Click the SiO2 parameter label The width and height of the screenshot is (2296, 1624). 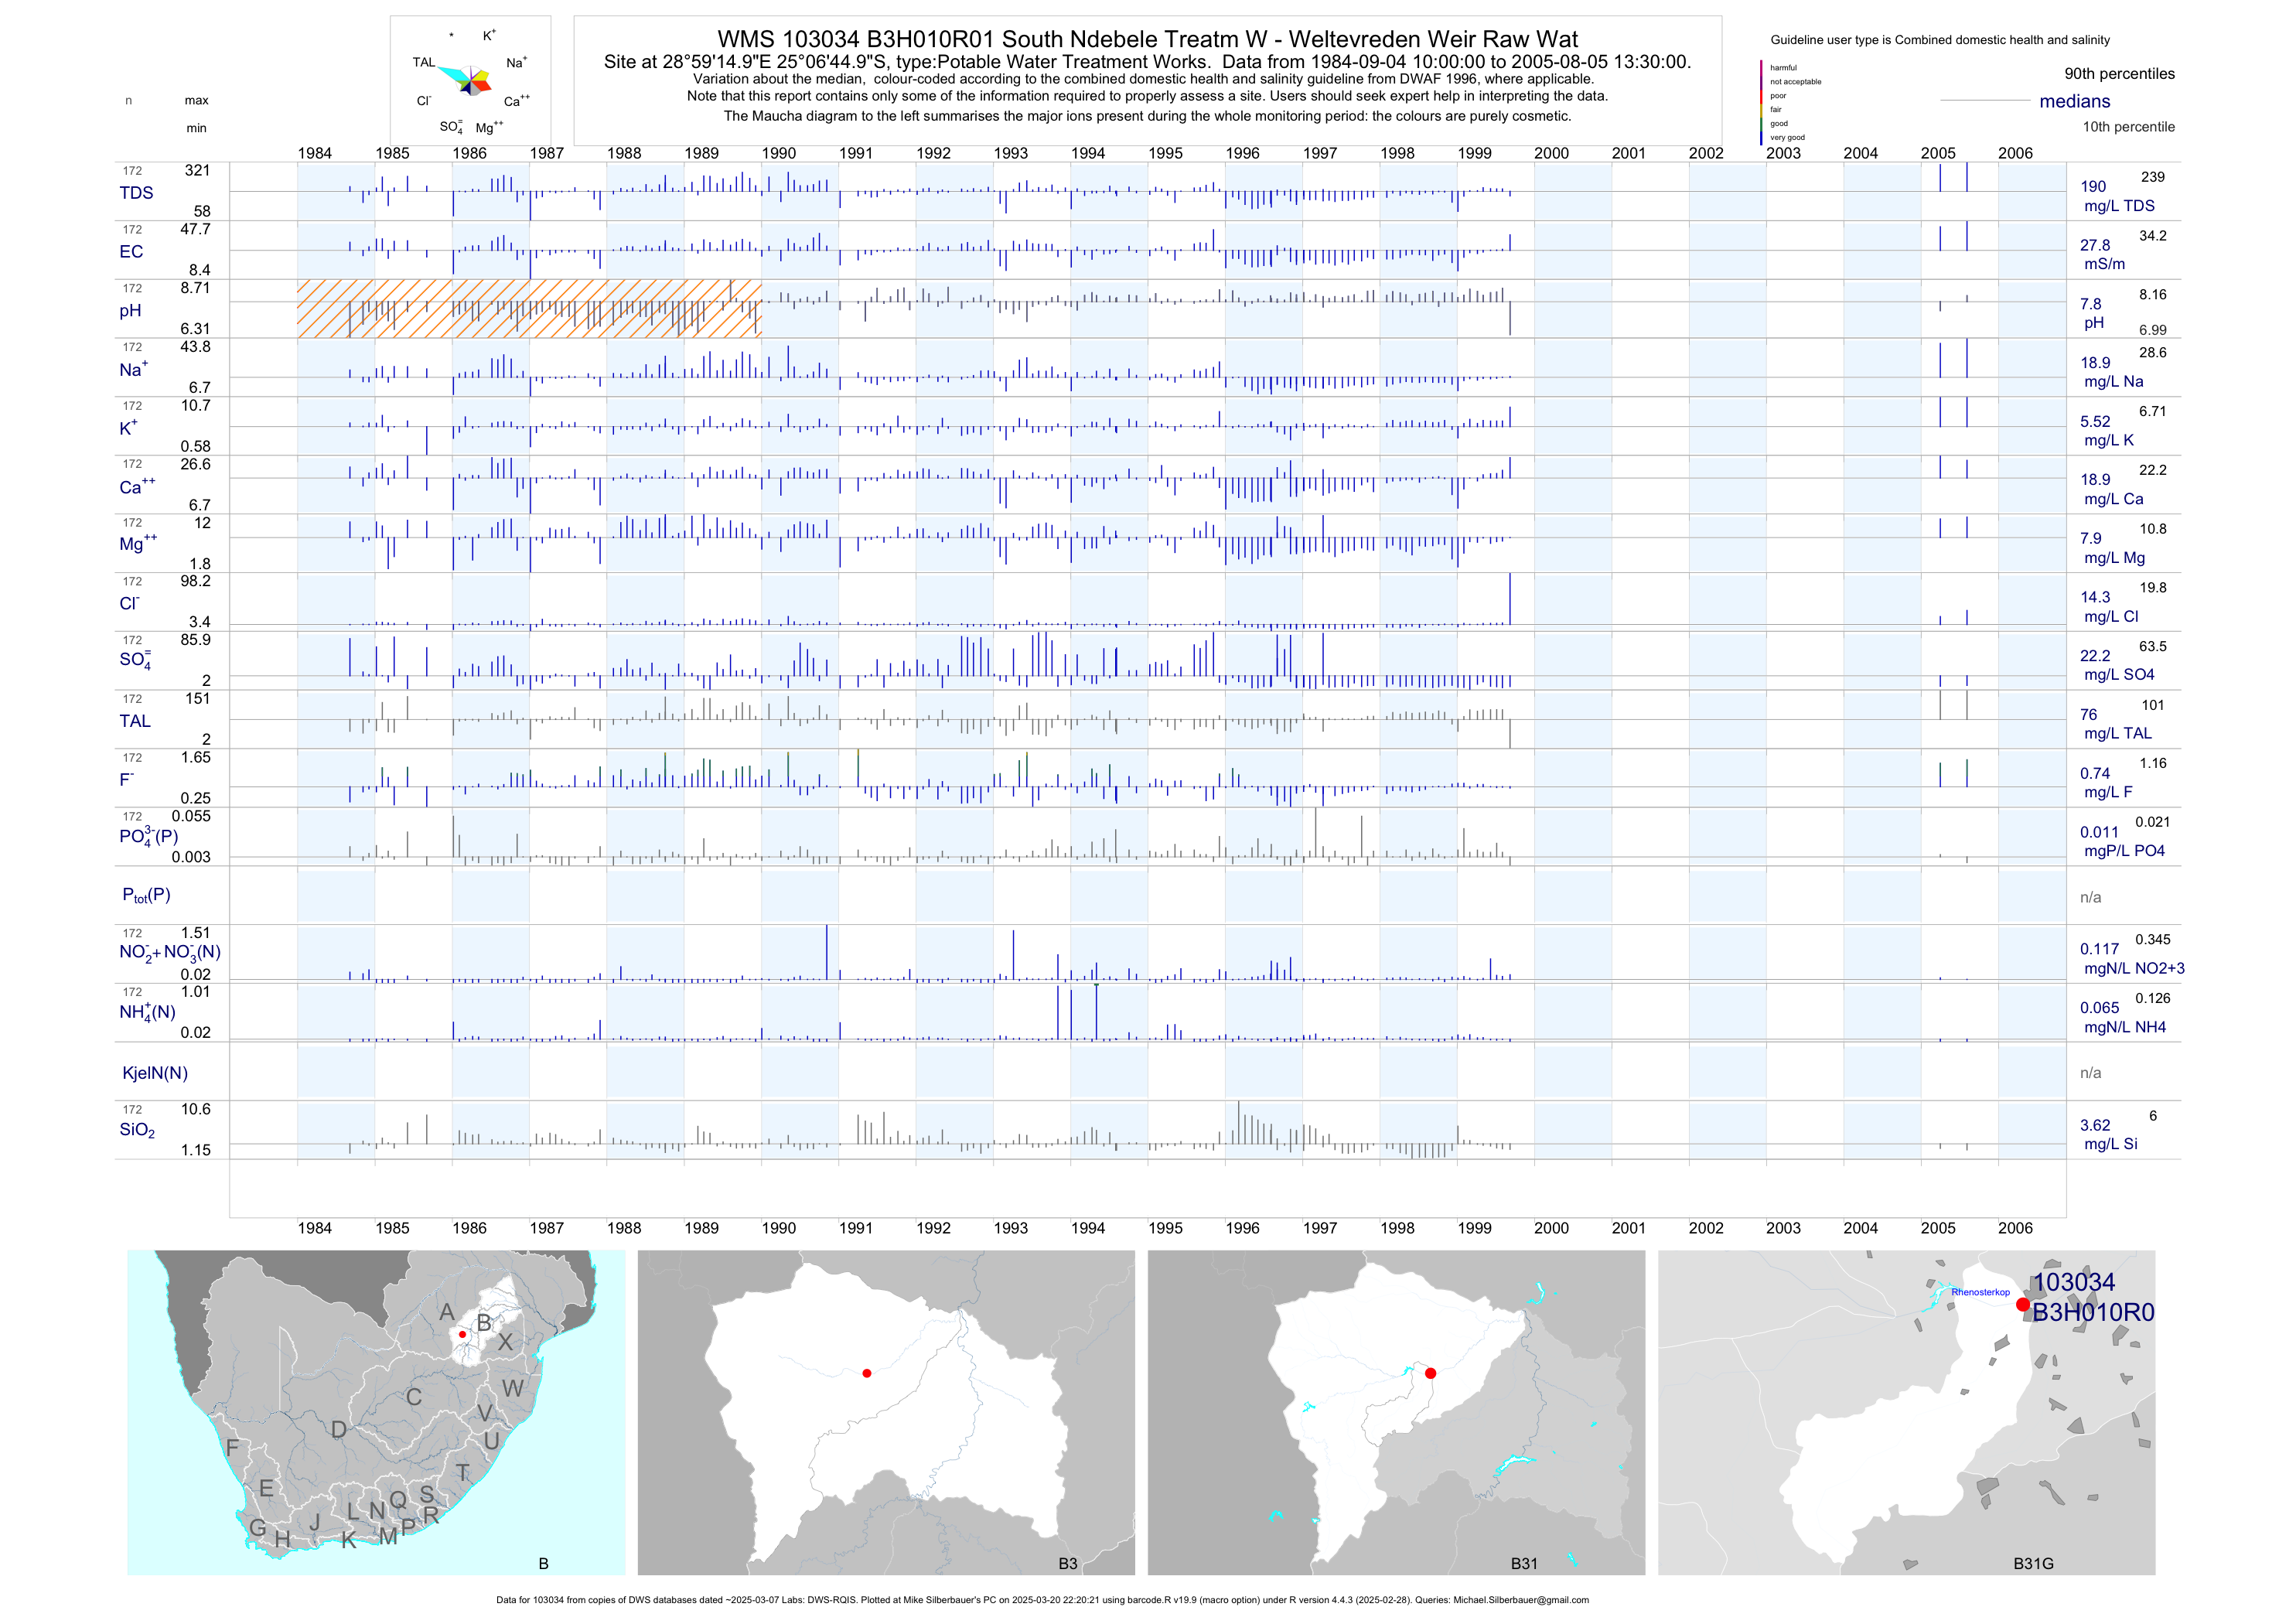tap(137, 1130)
